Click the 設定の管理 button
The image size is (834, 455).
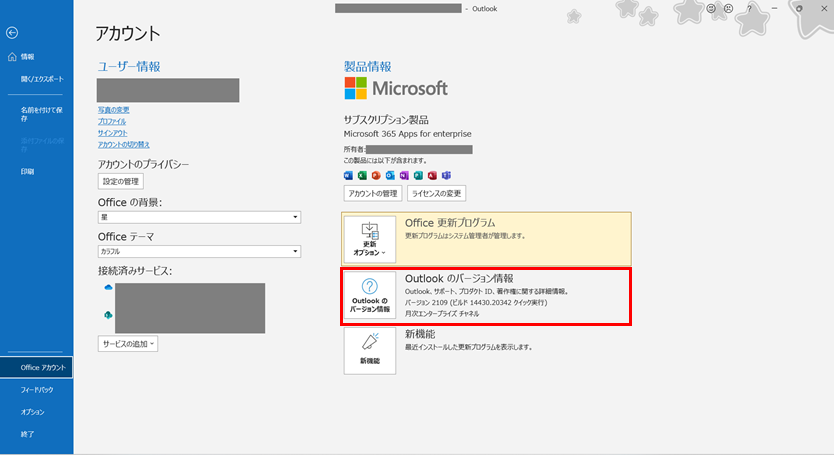tap(121, 181)
